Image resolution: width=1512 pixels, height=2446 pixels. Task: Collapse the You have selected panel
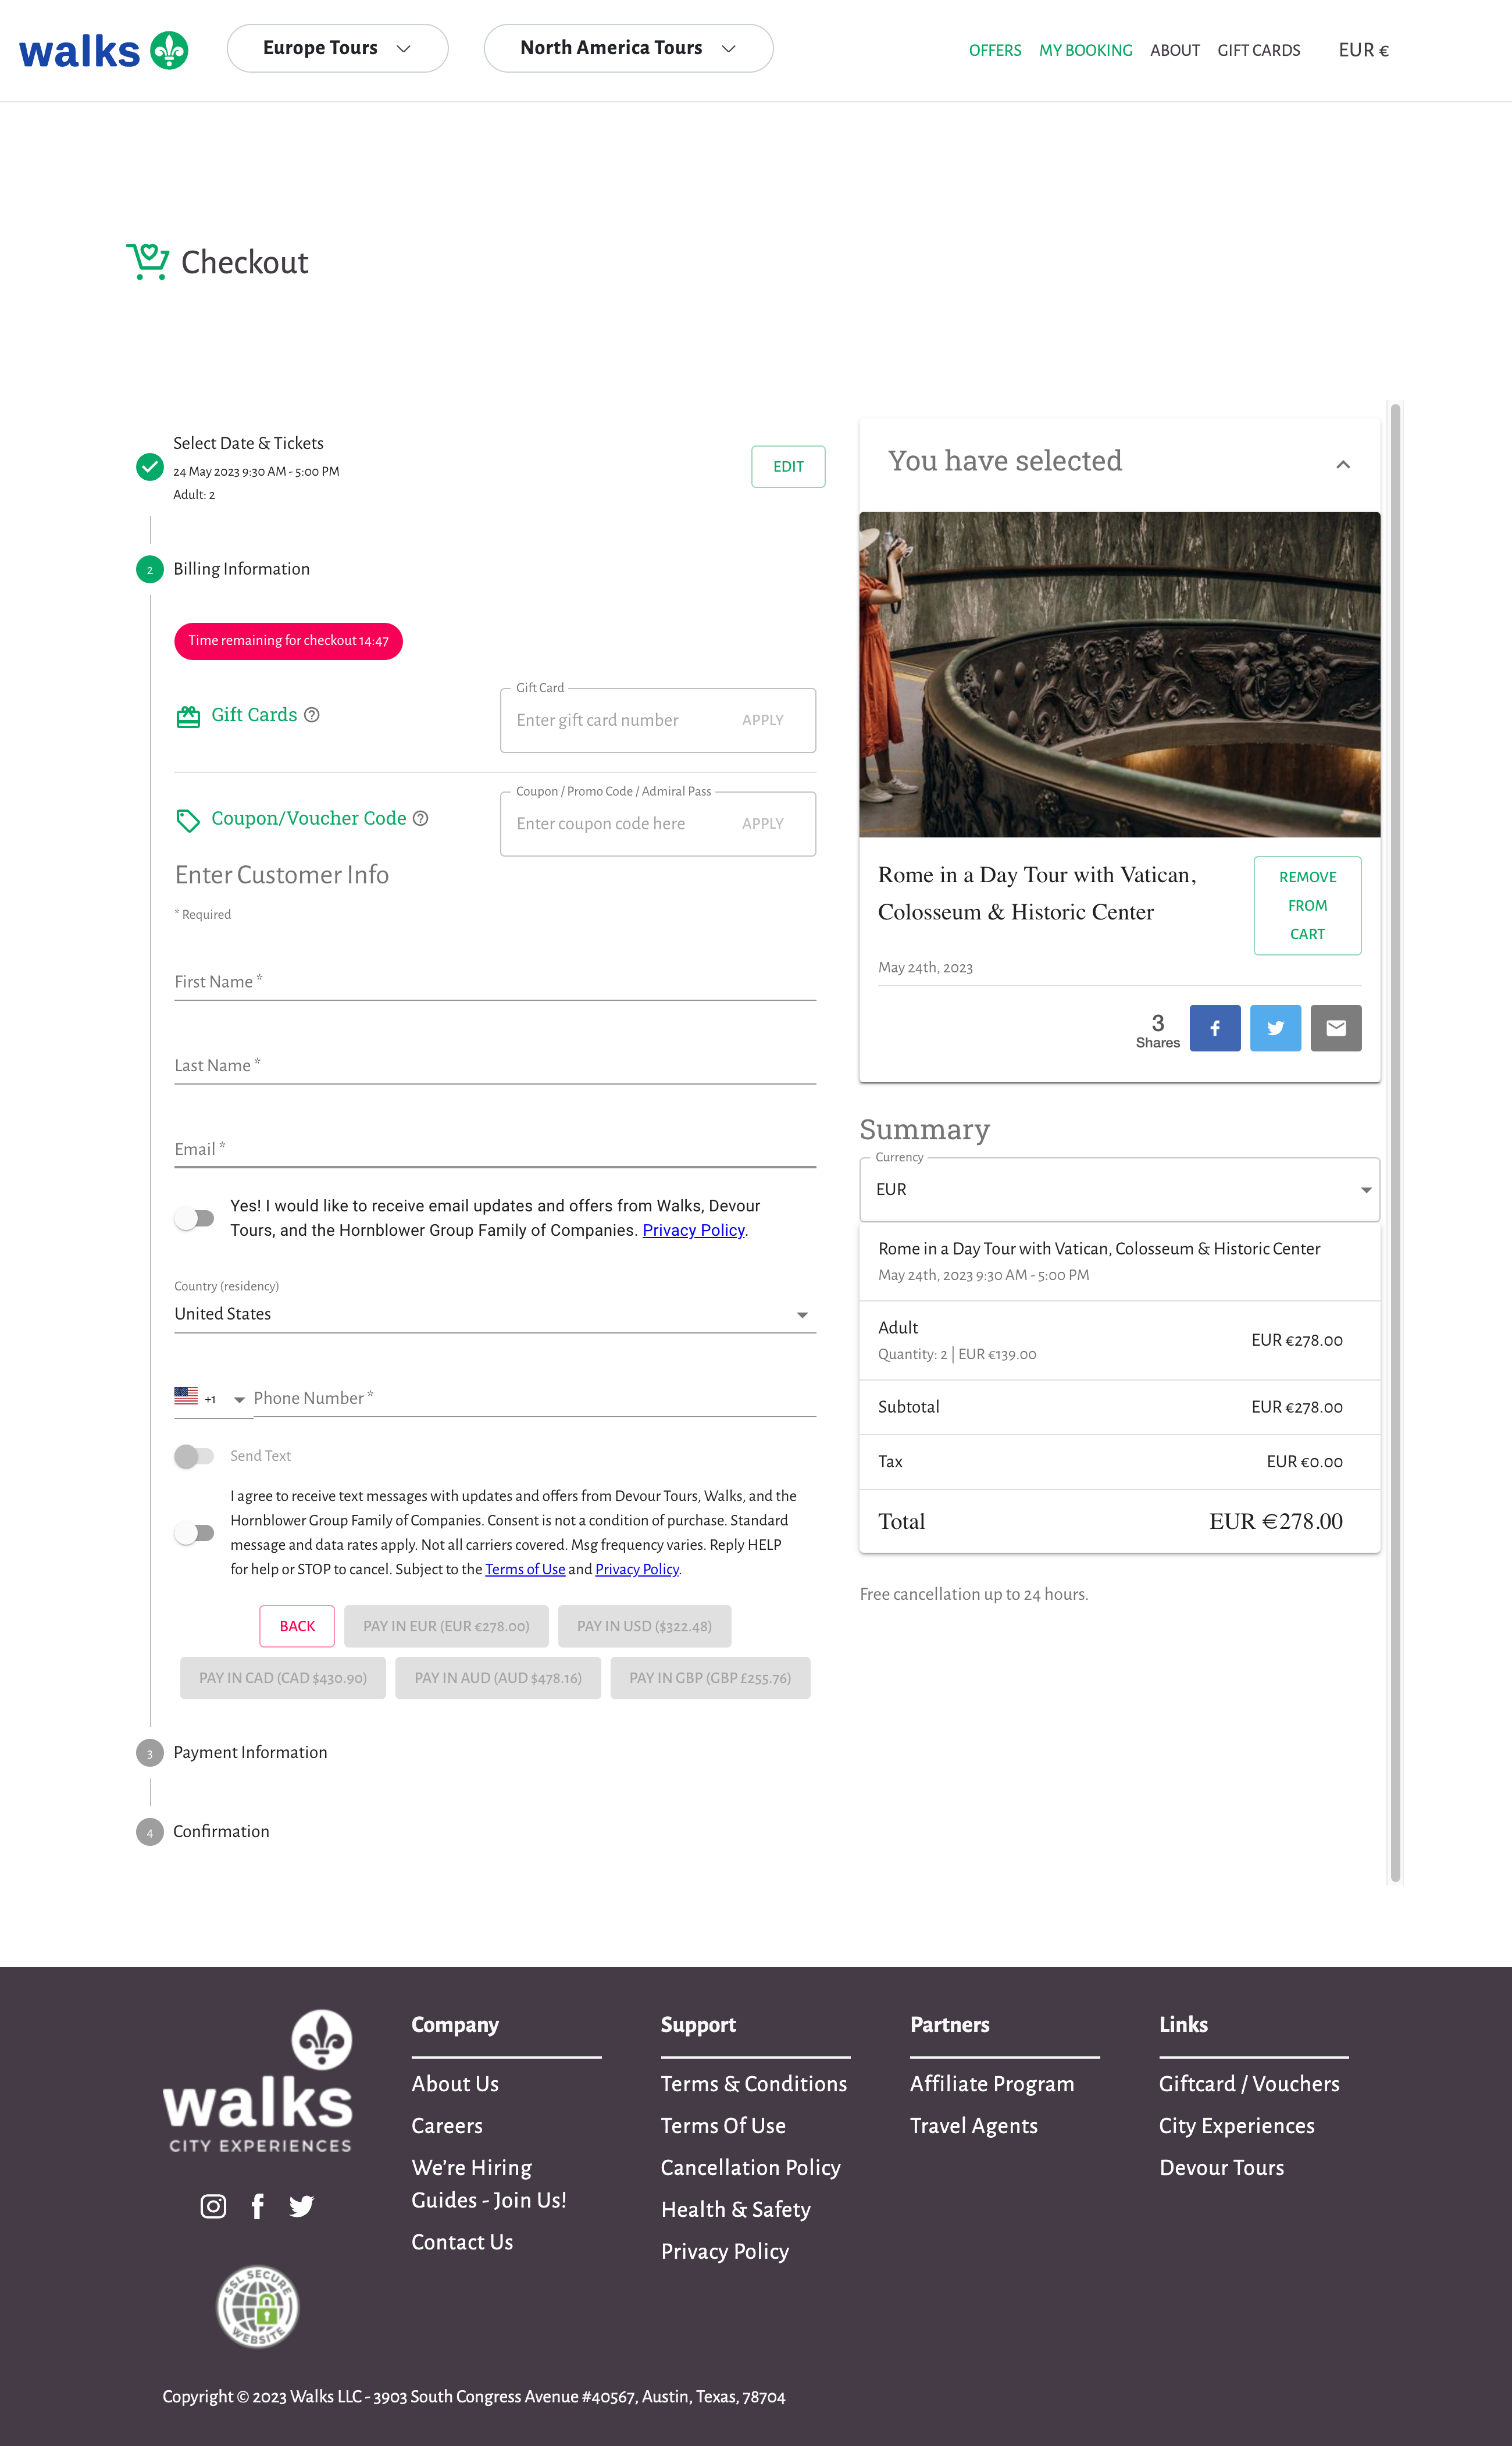[x=1343, y=464]
